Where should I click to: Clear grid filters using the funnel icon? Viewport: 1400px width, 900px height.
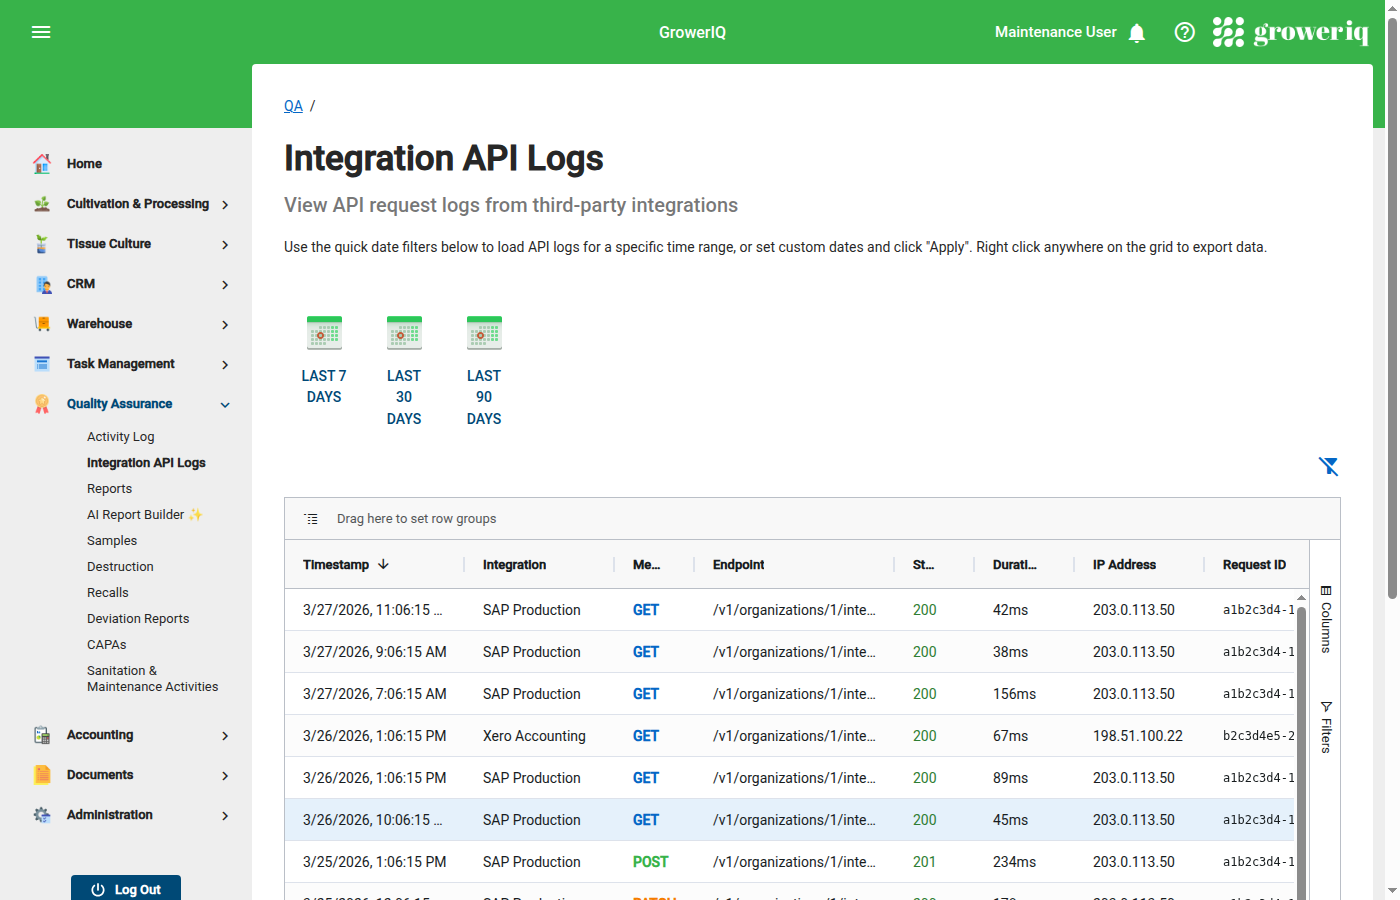1328,466
